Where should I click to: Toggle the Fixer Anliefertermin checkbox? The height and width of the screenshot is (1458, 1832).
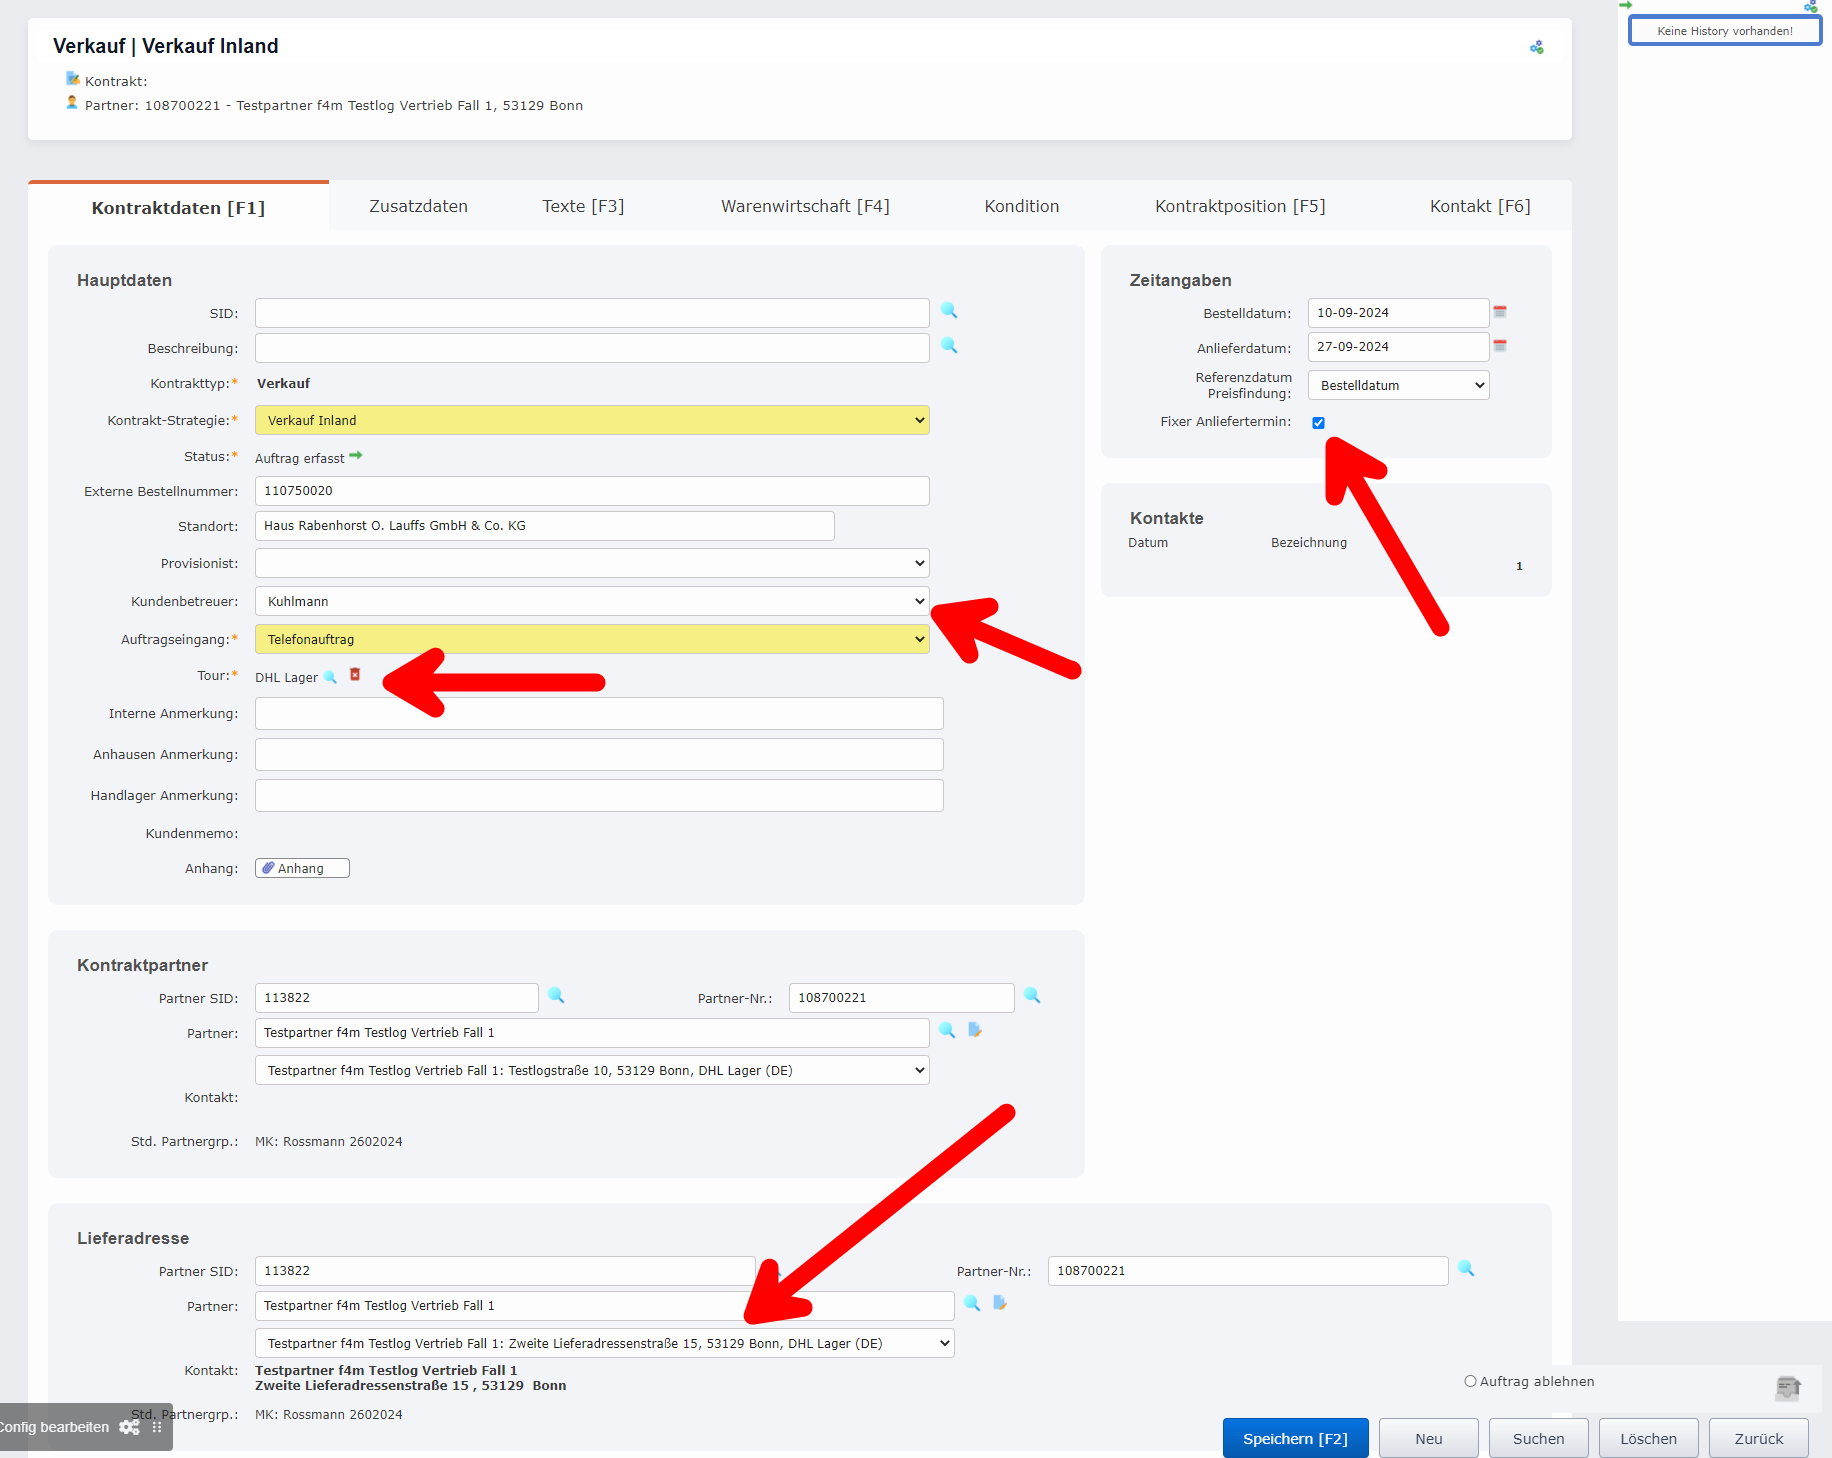click(x=1318, y=423)
